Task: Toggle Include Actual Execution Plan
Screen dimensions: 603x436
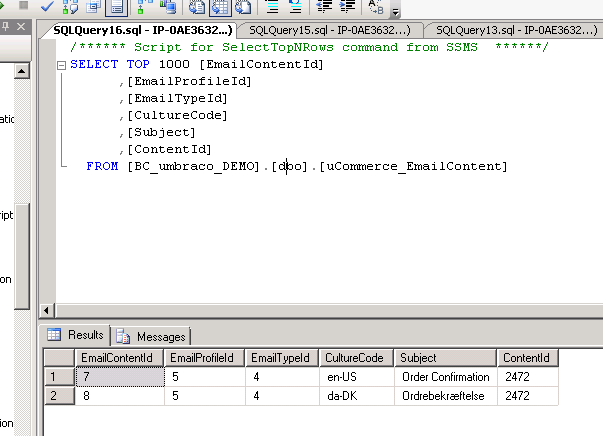Action: (143, 7)
